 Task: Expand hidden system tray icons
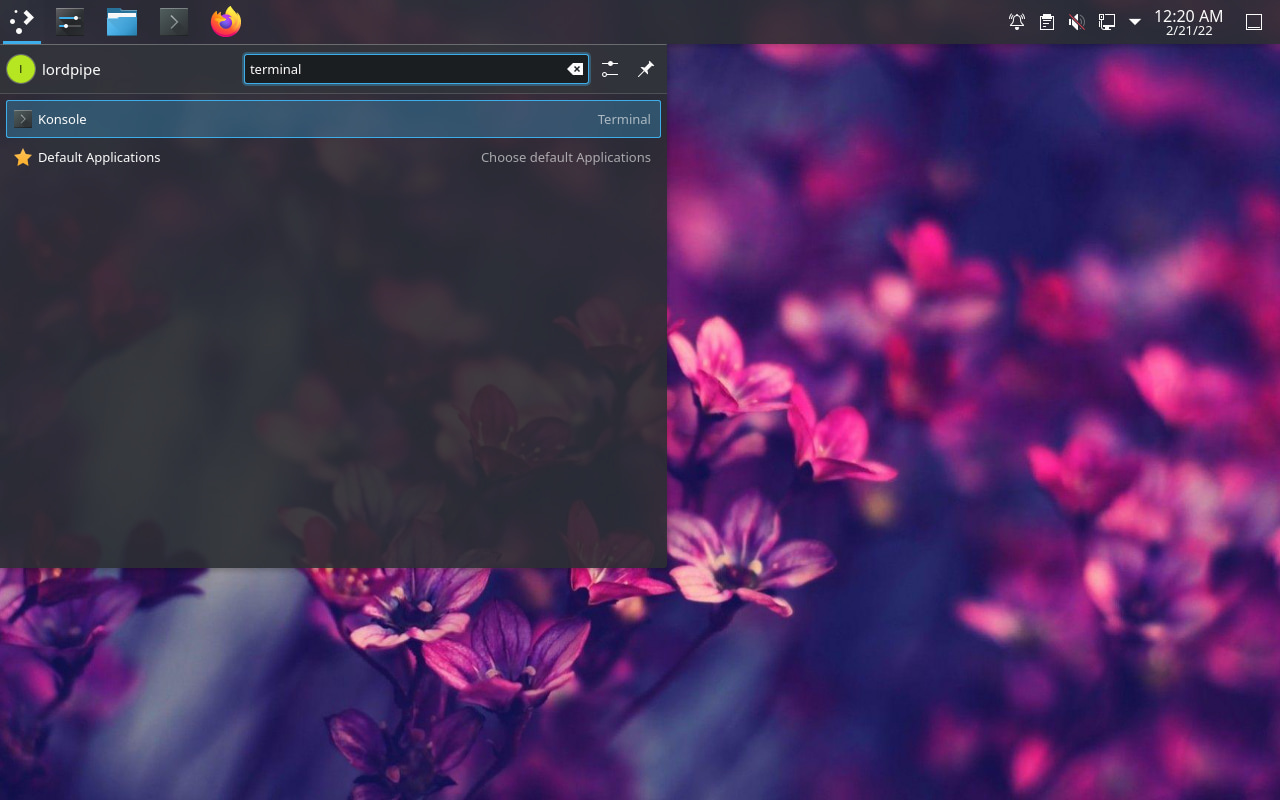(1134, 21)
